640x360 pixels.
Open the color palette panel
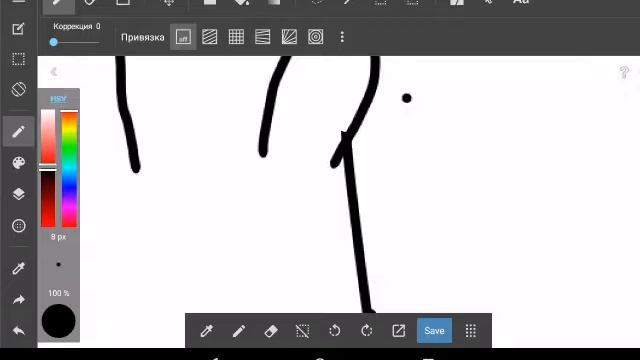(x=18, y=162)
